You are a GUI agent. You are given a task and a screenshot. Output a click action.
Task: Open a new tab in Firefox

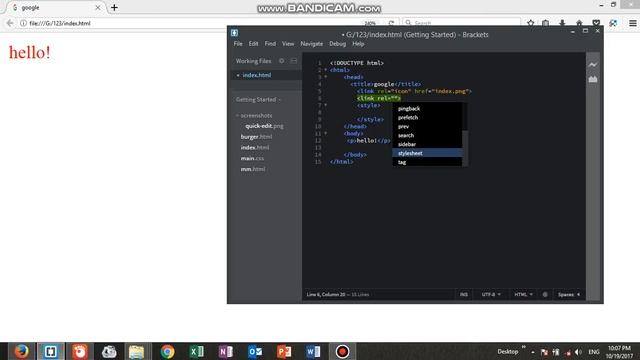click(x=114, y=7)
